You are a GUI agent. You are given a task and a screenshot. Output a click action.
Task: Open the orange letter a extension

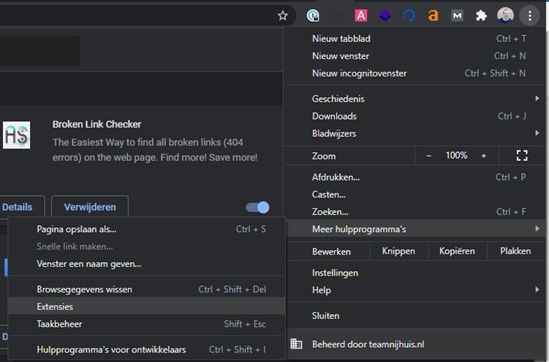(433, 16)
